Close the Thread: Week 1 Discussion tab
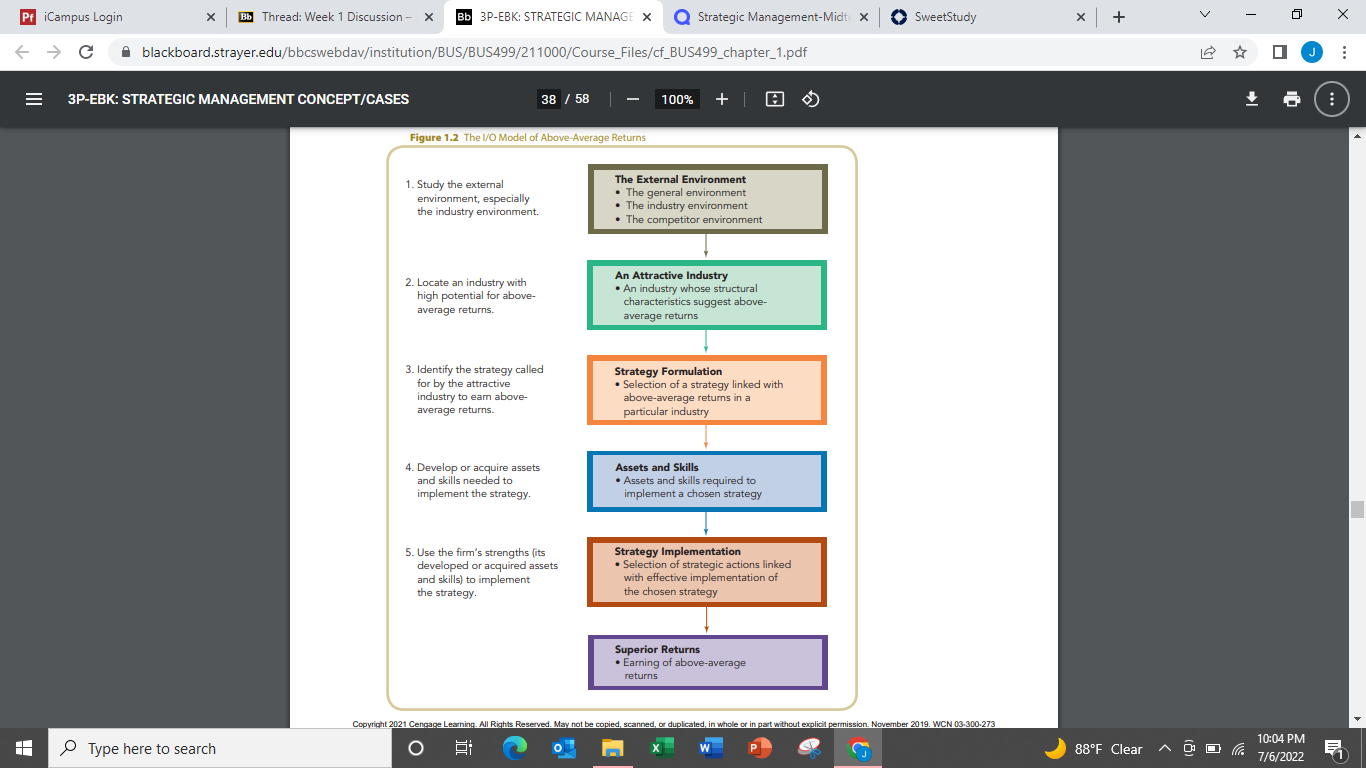This screenshot has height=768, width=1366. pos(428,17)
